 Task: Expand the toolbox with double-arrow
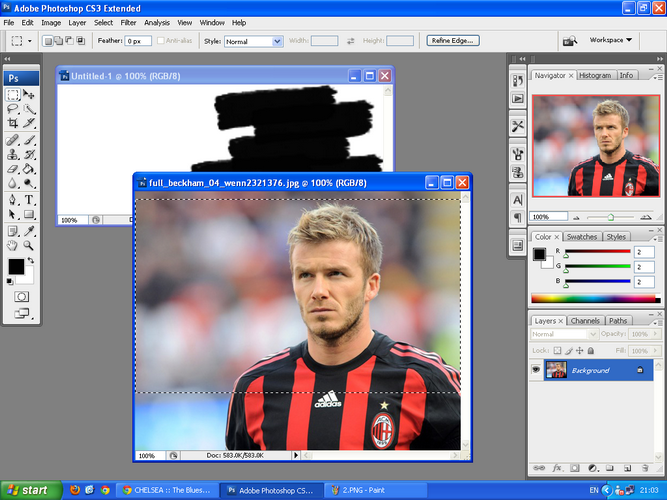point(7,59)
